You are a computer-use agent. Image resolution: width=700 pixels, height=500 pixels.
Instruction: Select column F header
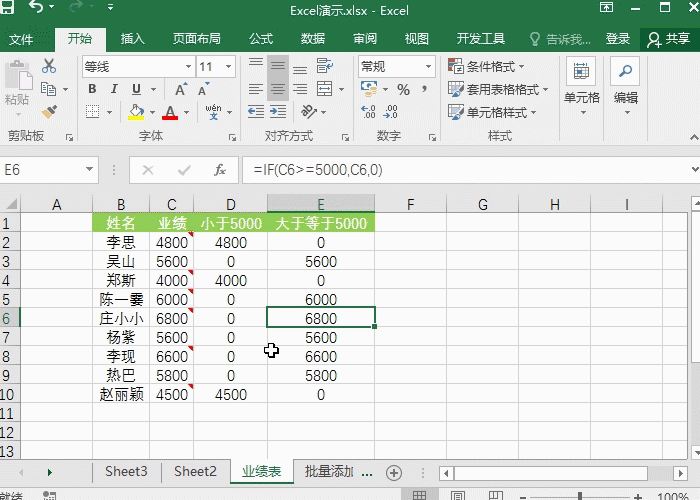(x=410, y=204)
